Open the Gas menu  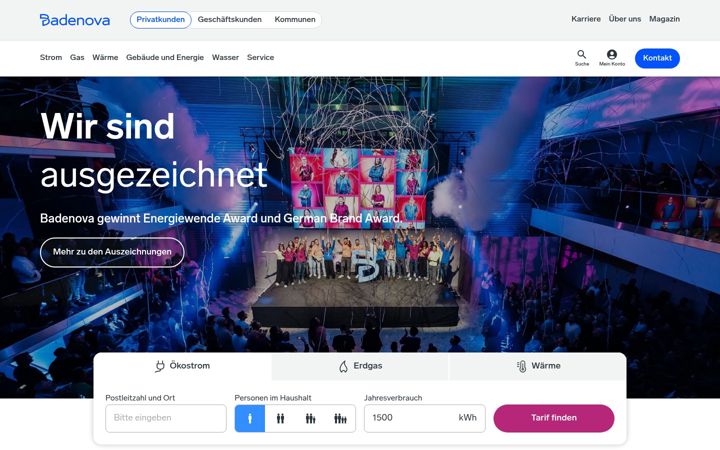(77, 57)
